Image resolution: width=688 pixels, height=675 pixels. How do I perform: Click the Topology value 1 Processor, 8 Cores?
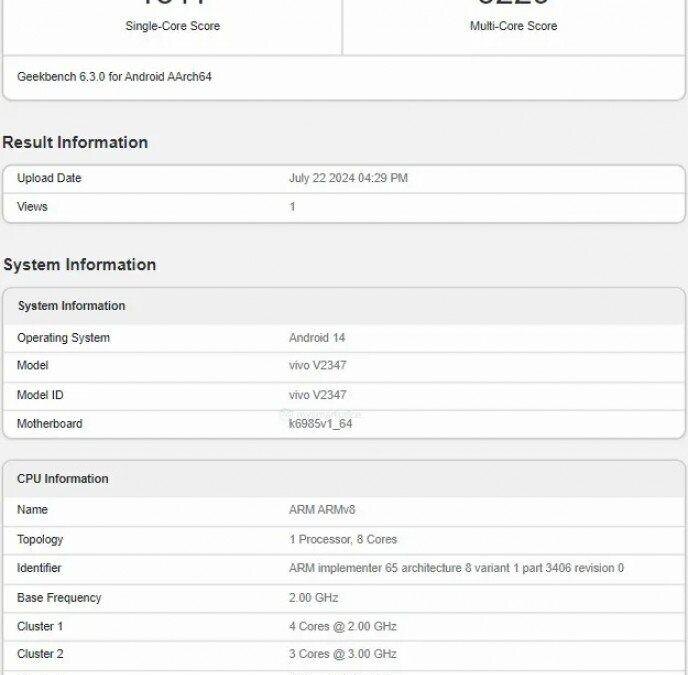click(x=343, y=539)
